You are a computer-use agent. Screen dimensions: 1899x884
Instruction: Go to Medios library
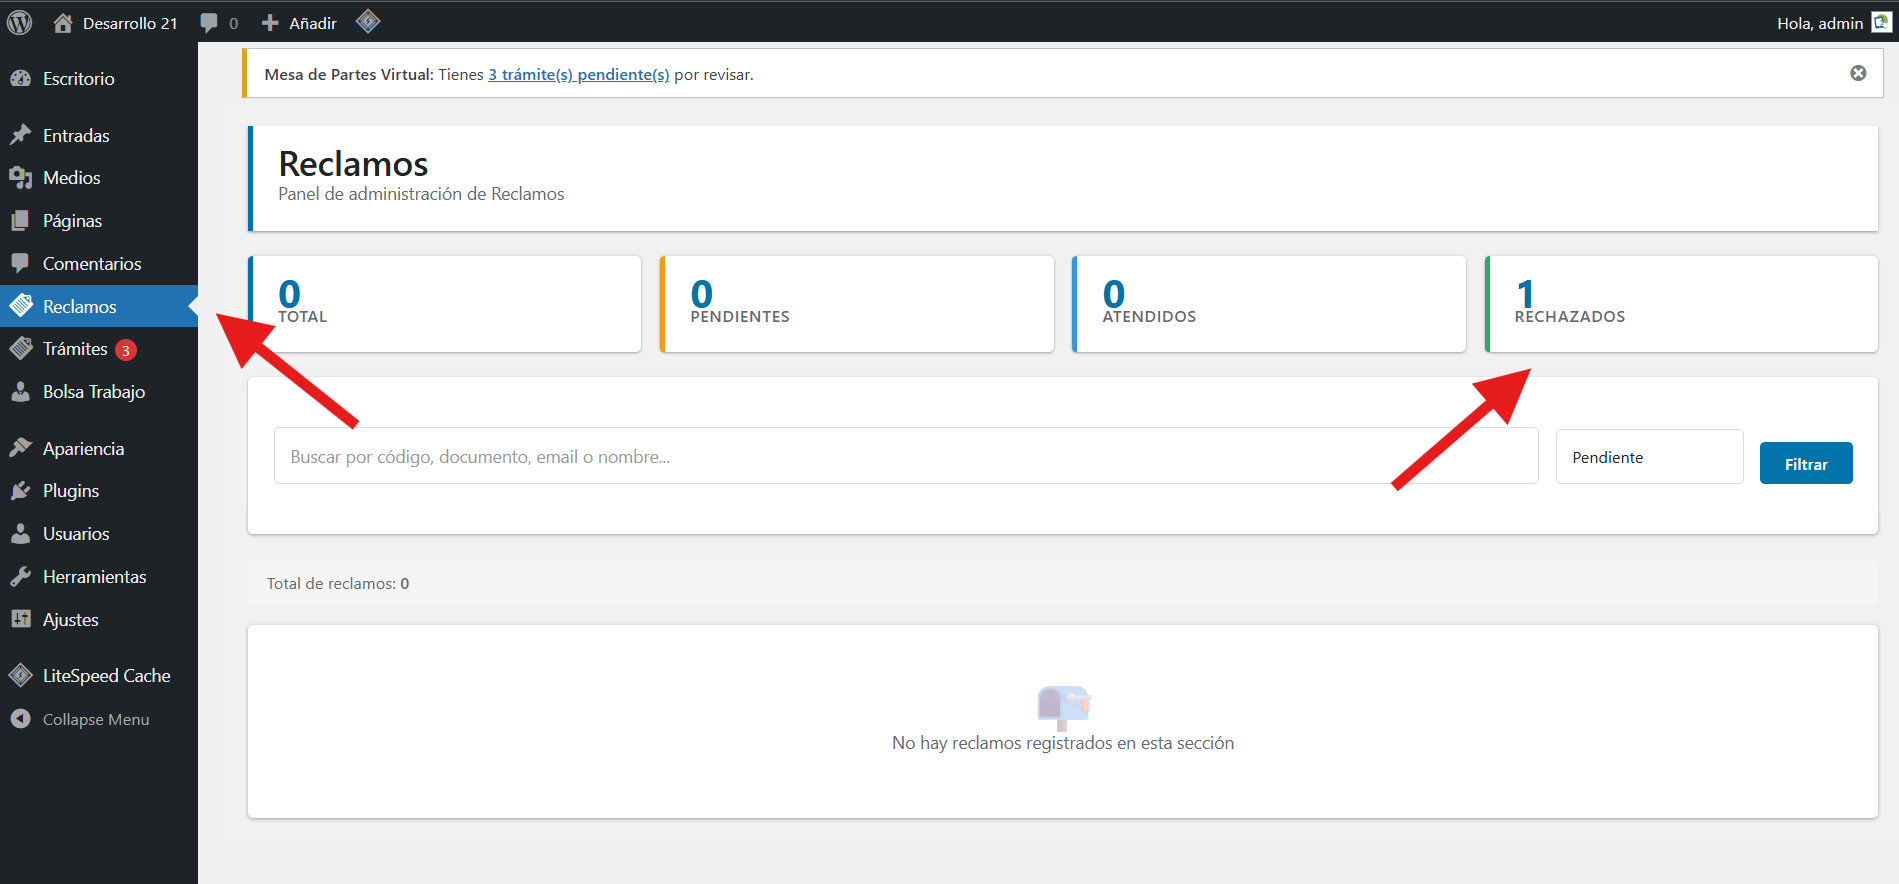(71, 178)
